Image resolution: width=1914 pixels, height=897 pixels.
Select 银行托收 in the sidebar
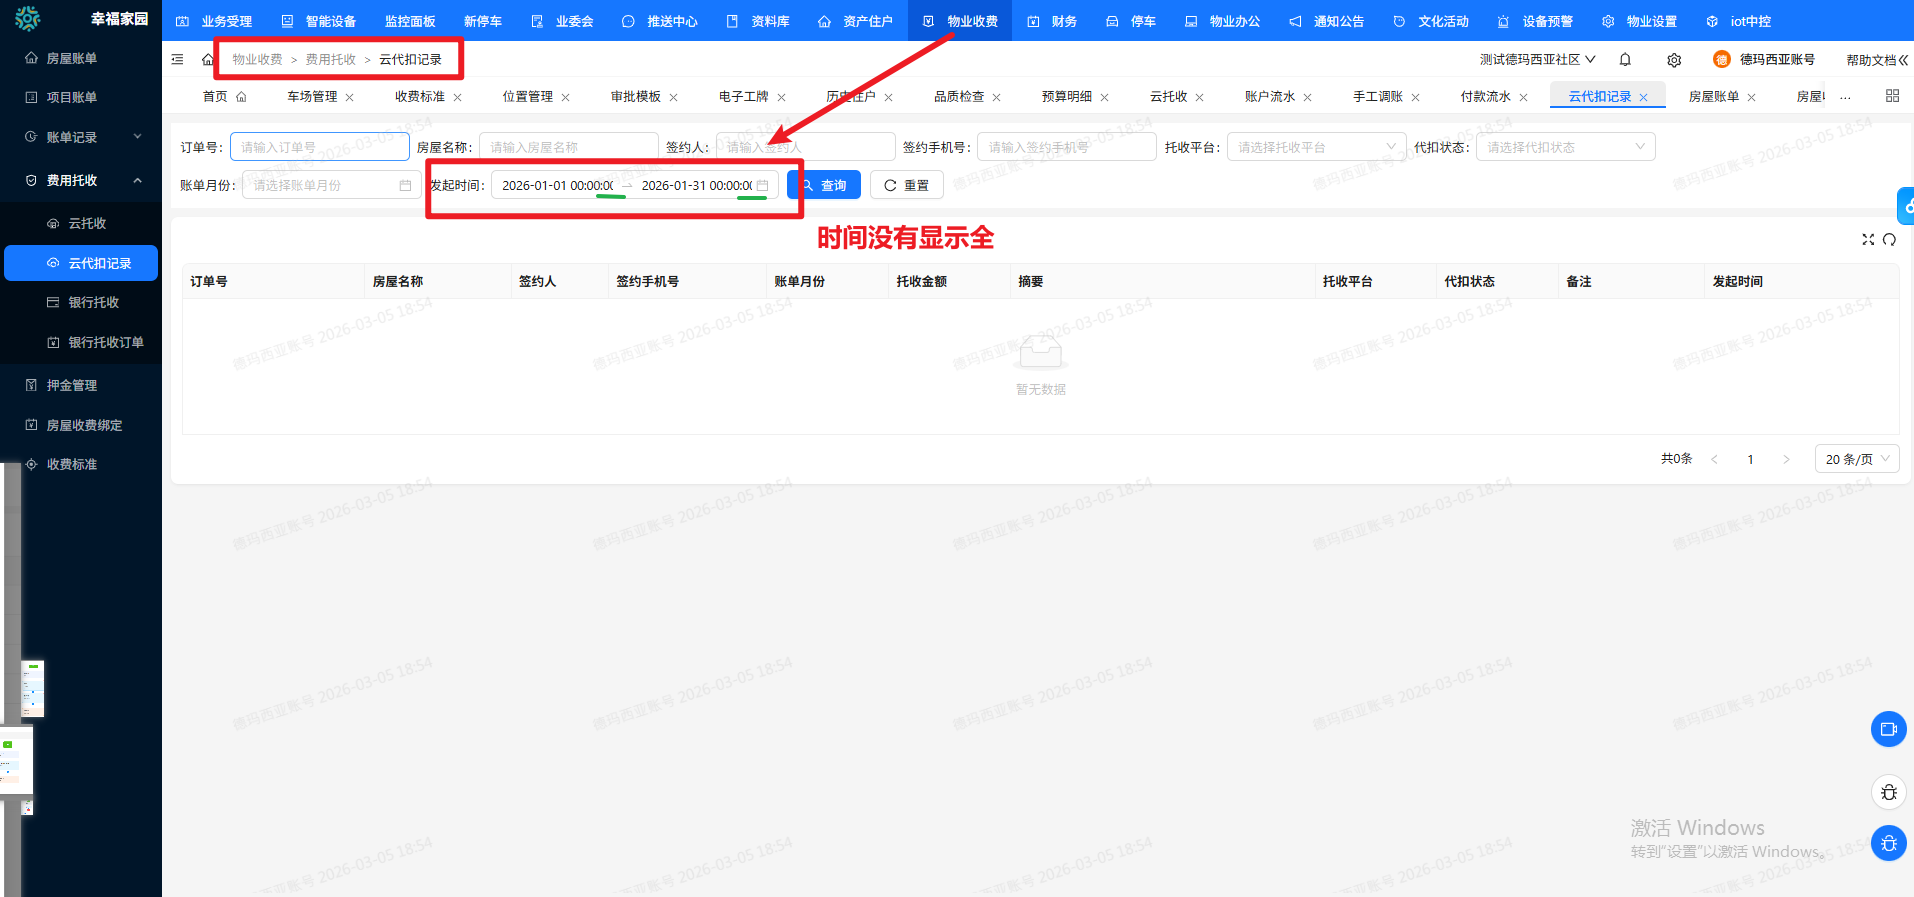tap(93, 302)
